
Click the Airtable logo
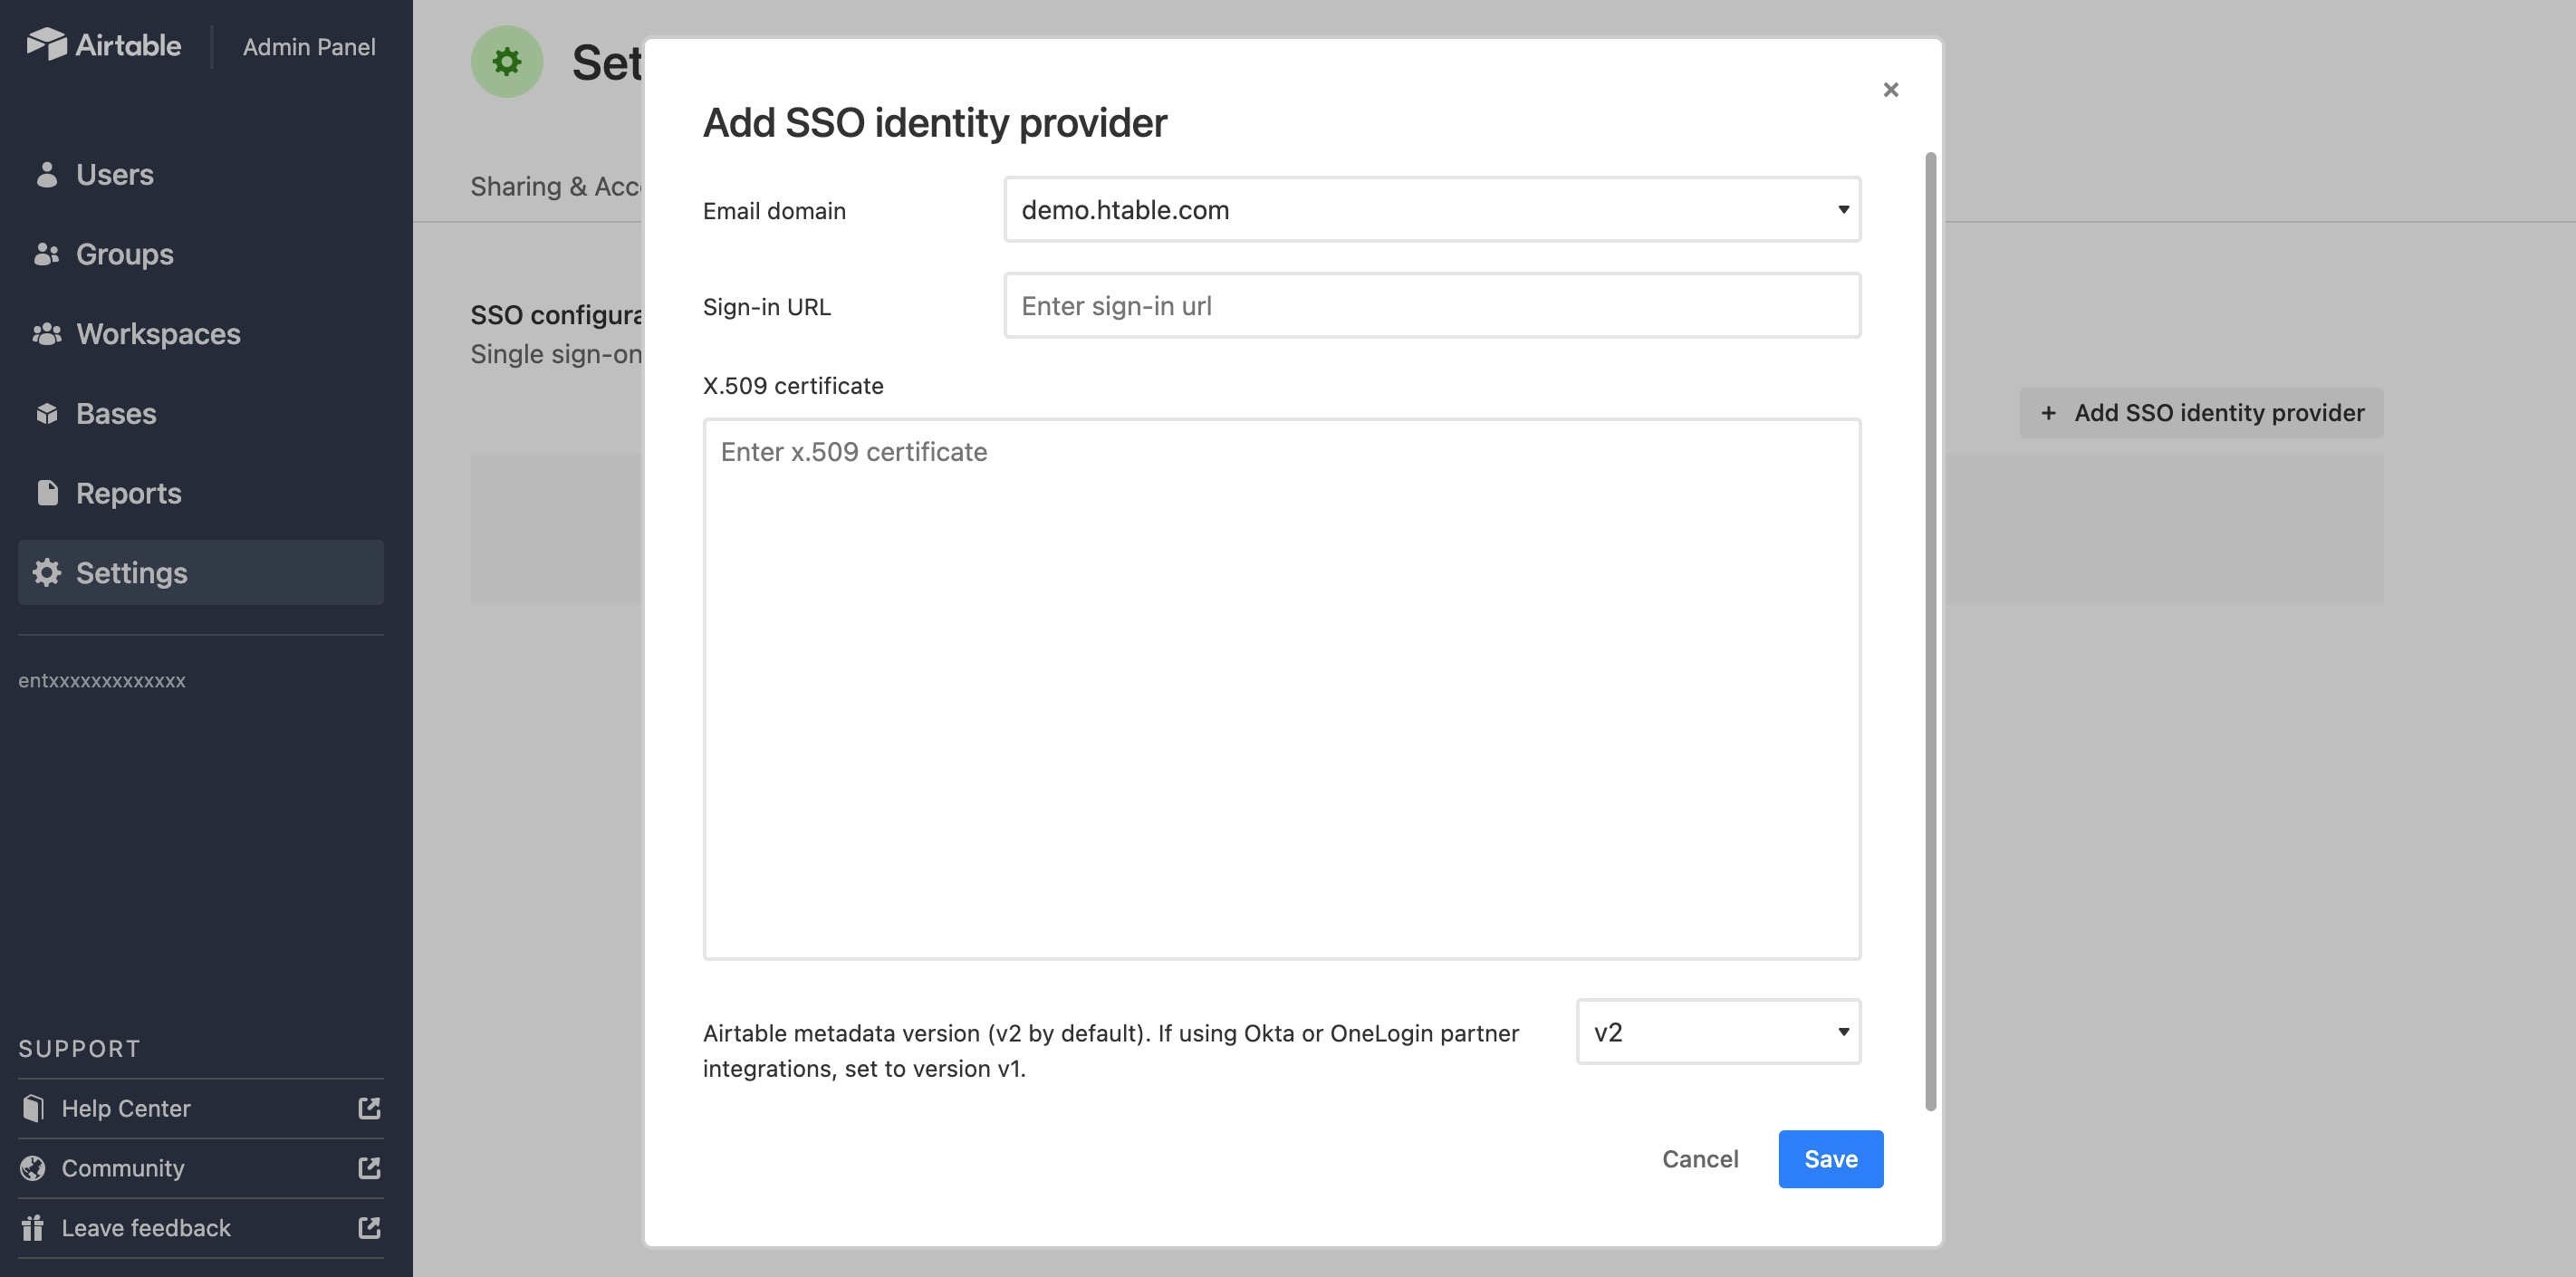click(x=103, y=45)
